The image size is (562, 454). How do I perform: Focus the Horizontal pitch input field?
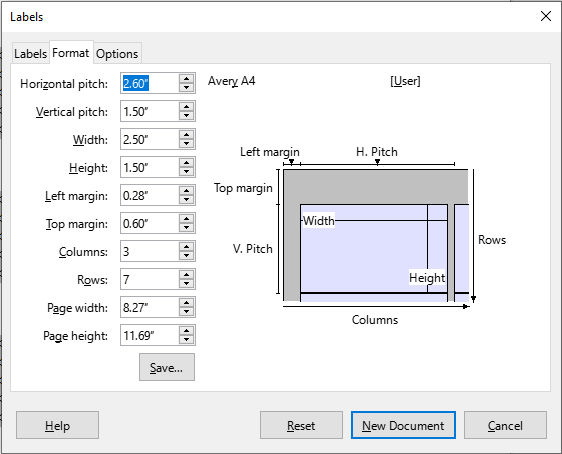(x=150, y=83)
